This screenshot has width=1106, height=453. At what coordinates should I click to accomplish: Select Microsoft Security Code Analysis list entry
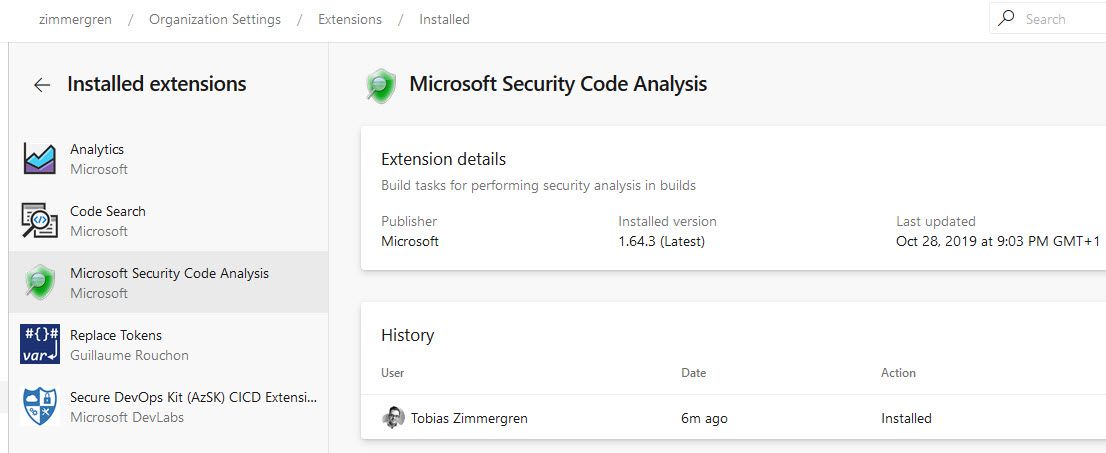169,274
